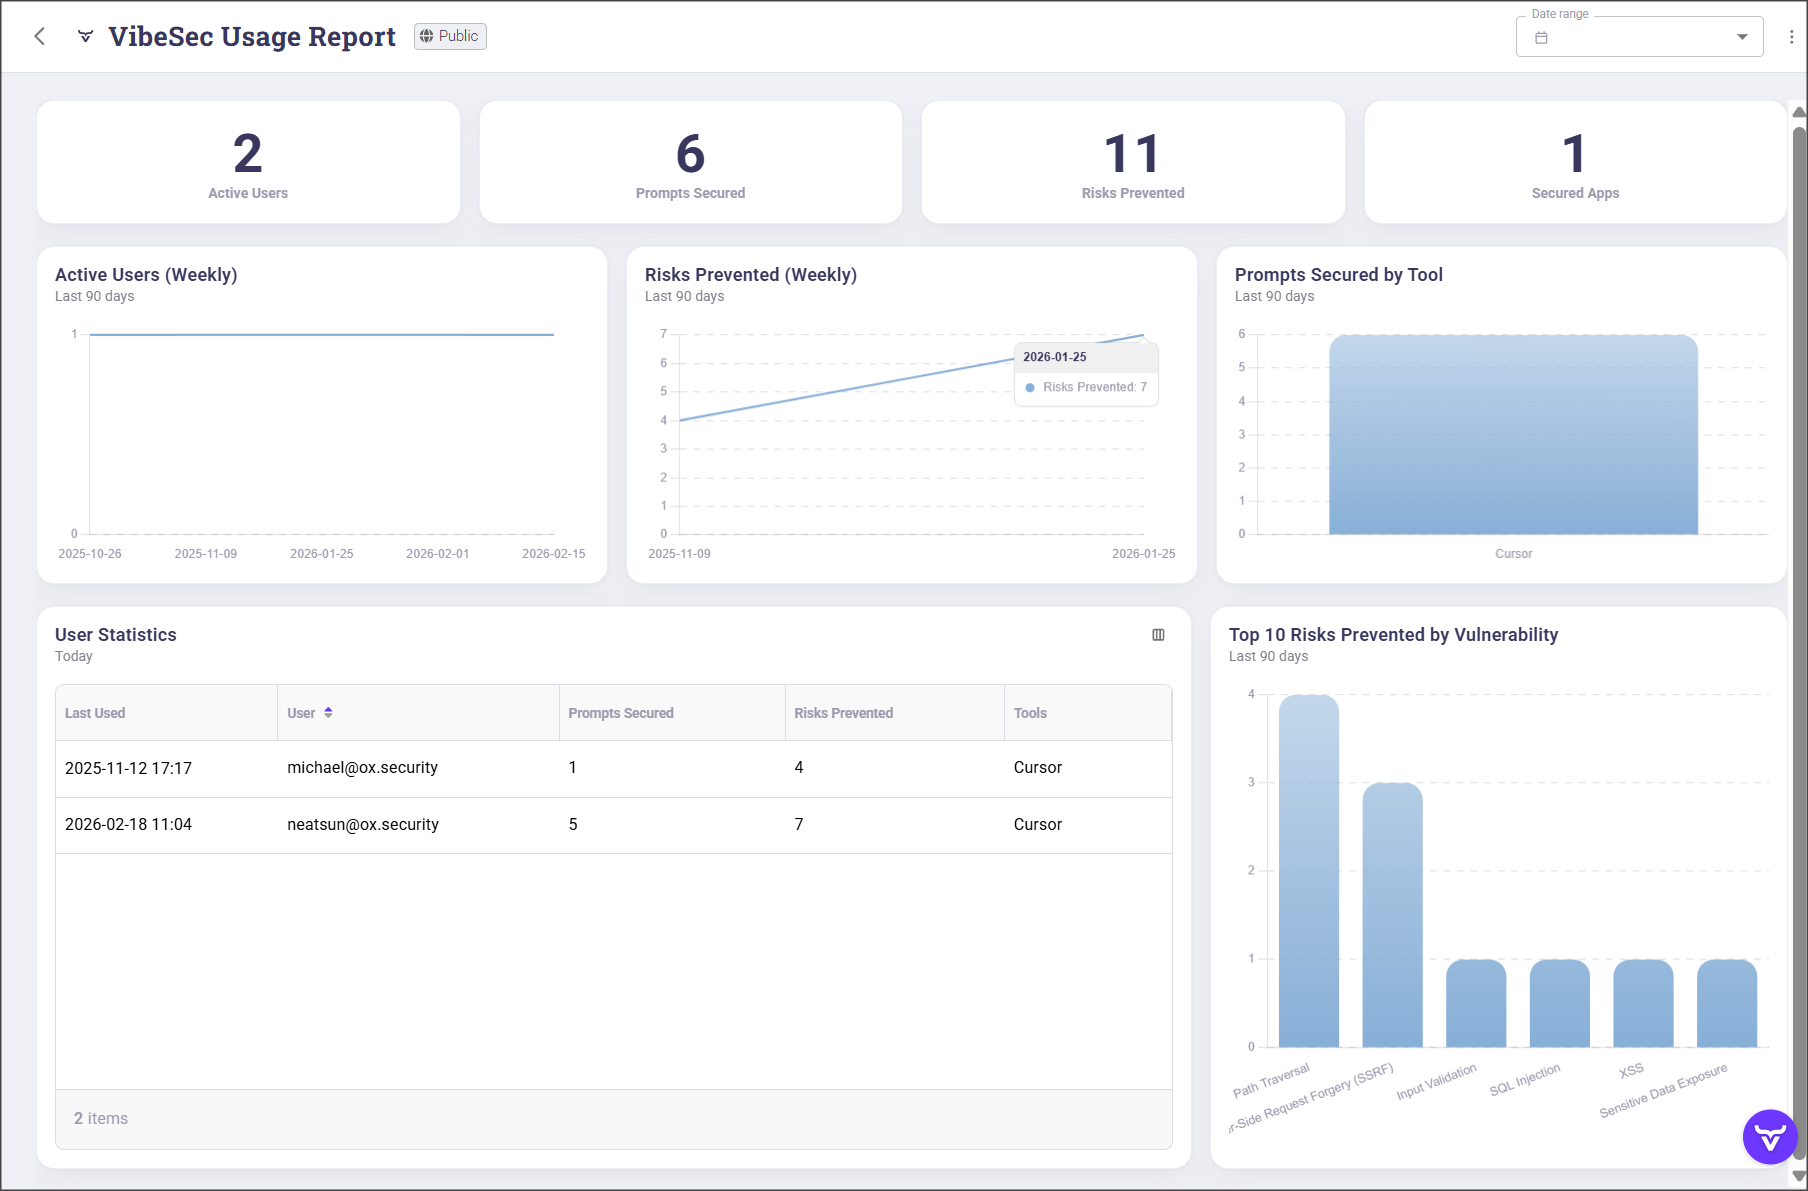The image size is (1808, 1191).
Task: Select the michael@ox.security row
Action: (x=362, y=768)
